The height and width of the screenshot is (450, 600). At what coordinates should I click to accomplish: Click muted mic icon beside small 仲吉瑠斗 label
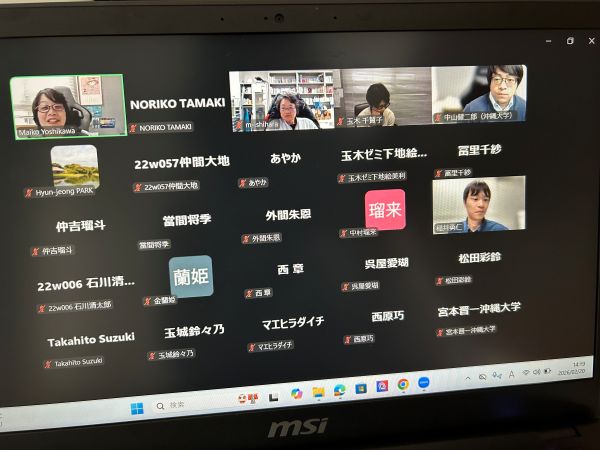pos(36,252)
